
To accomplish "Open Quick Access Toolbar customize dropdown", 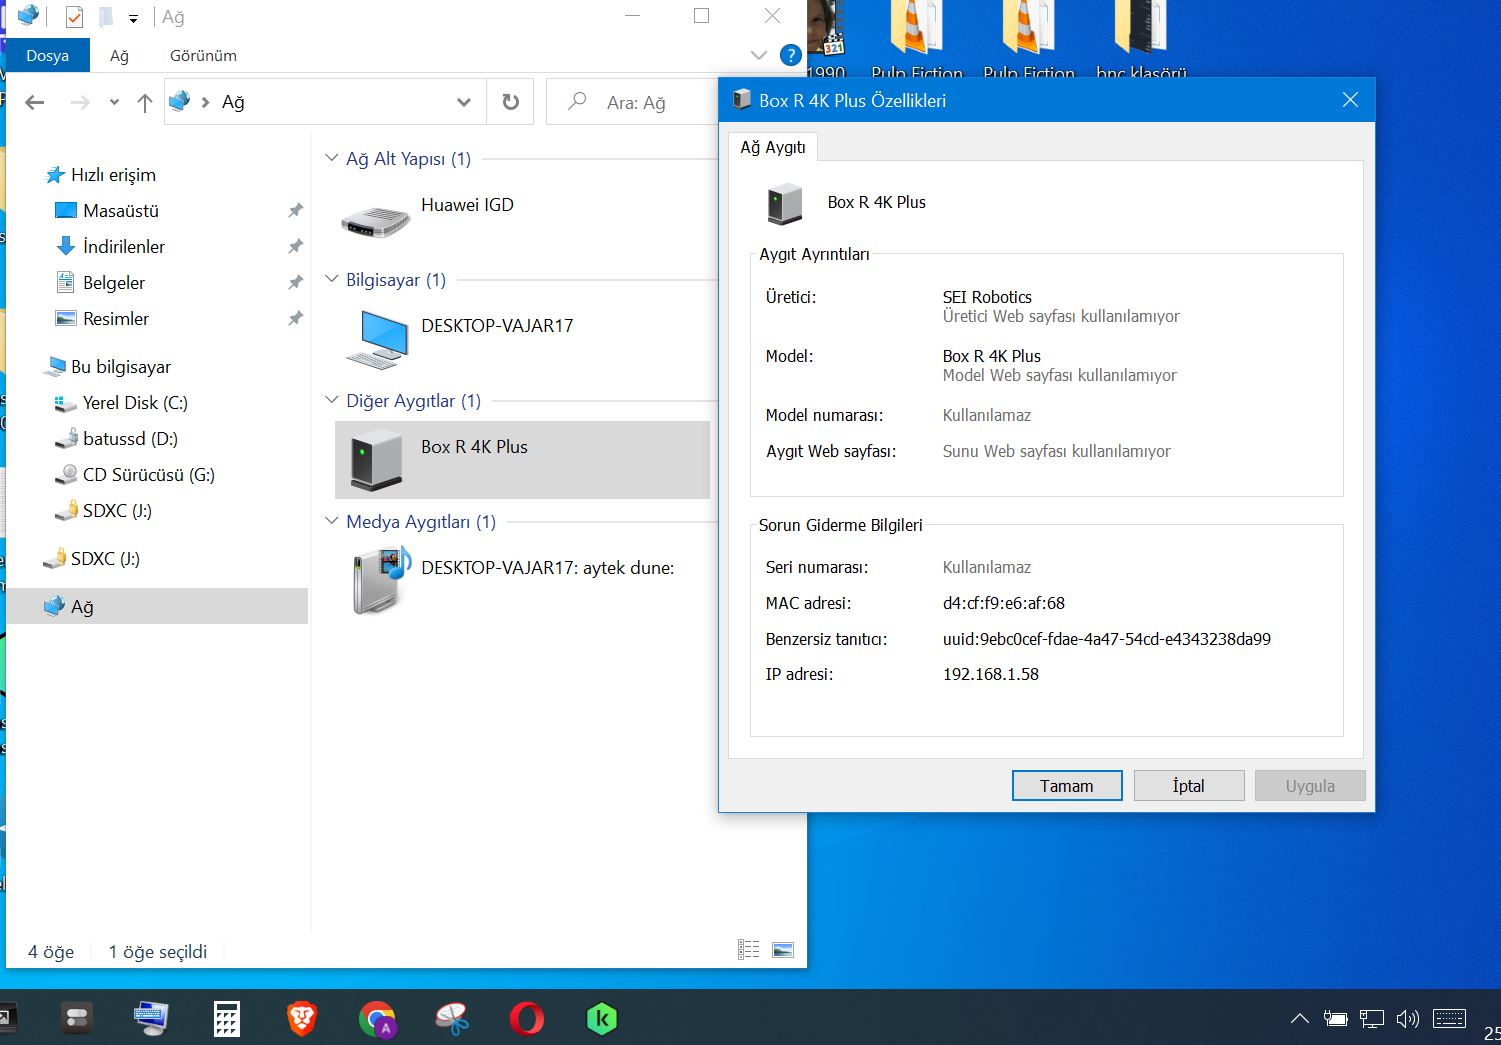I will click(x=133, y=18).
